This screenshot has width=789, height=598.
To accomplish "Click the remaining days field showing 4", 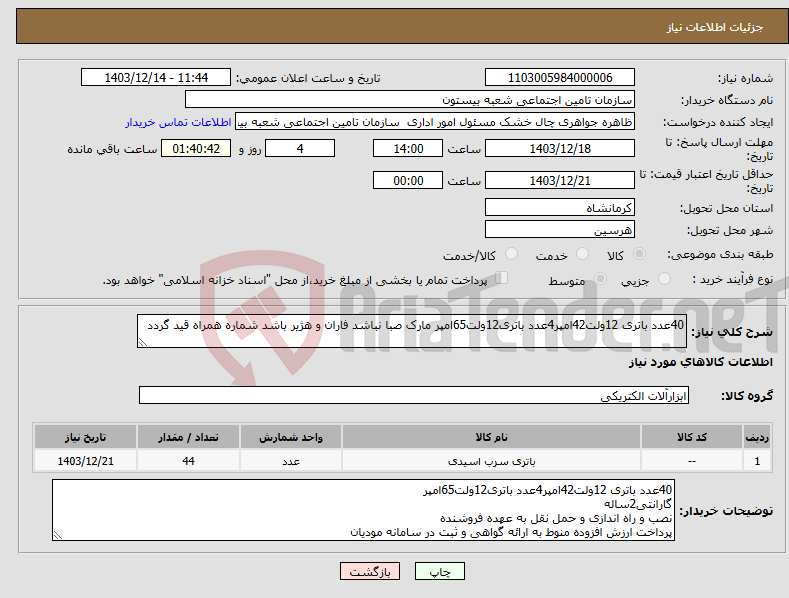I will (300, 148).
